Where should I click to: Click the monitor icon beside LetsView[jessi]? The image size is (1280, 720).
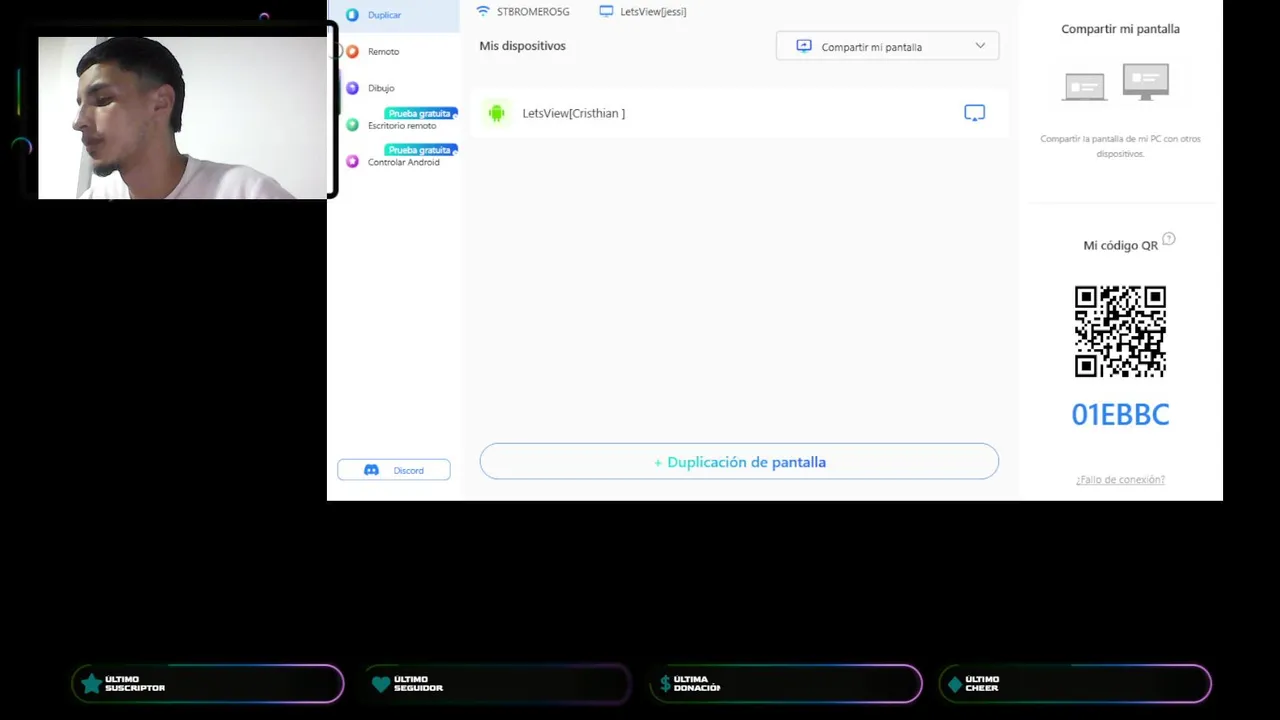point(606,11)
